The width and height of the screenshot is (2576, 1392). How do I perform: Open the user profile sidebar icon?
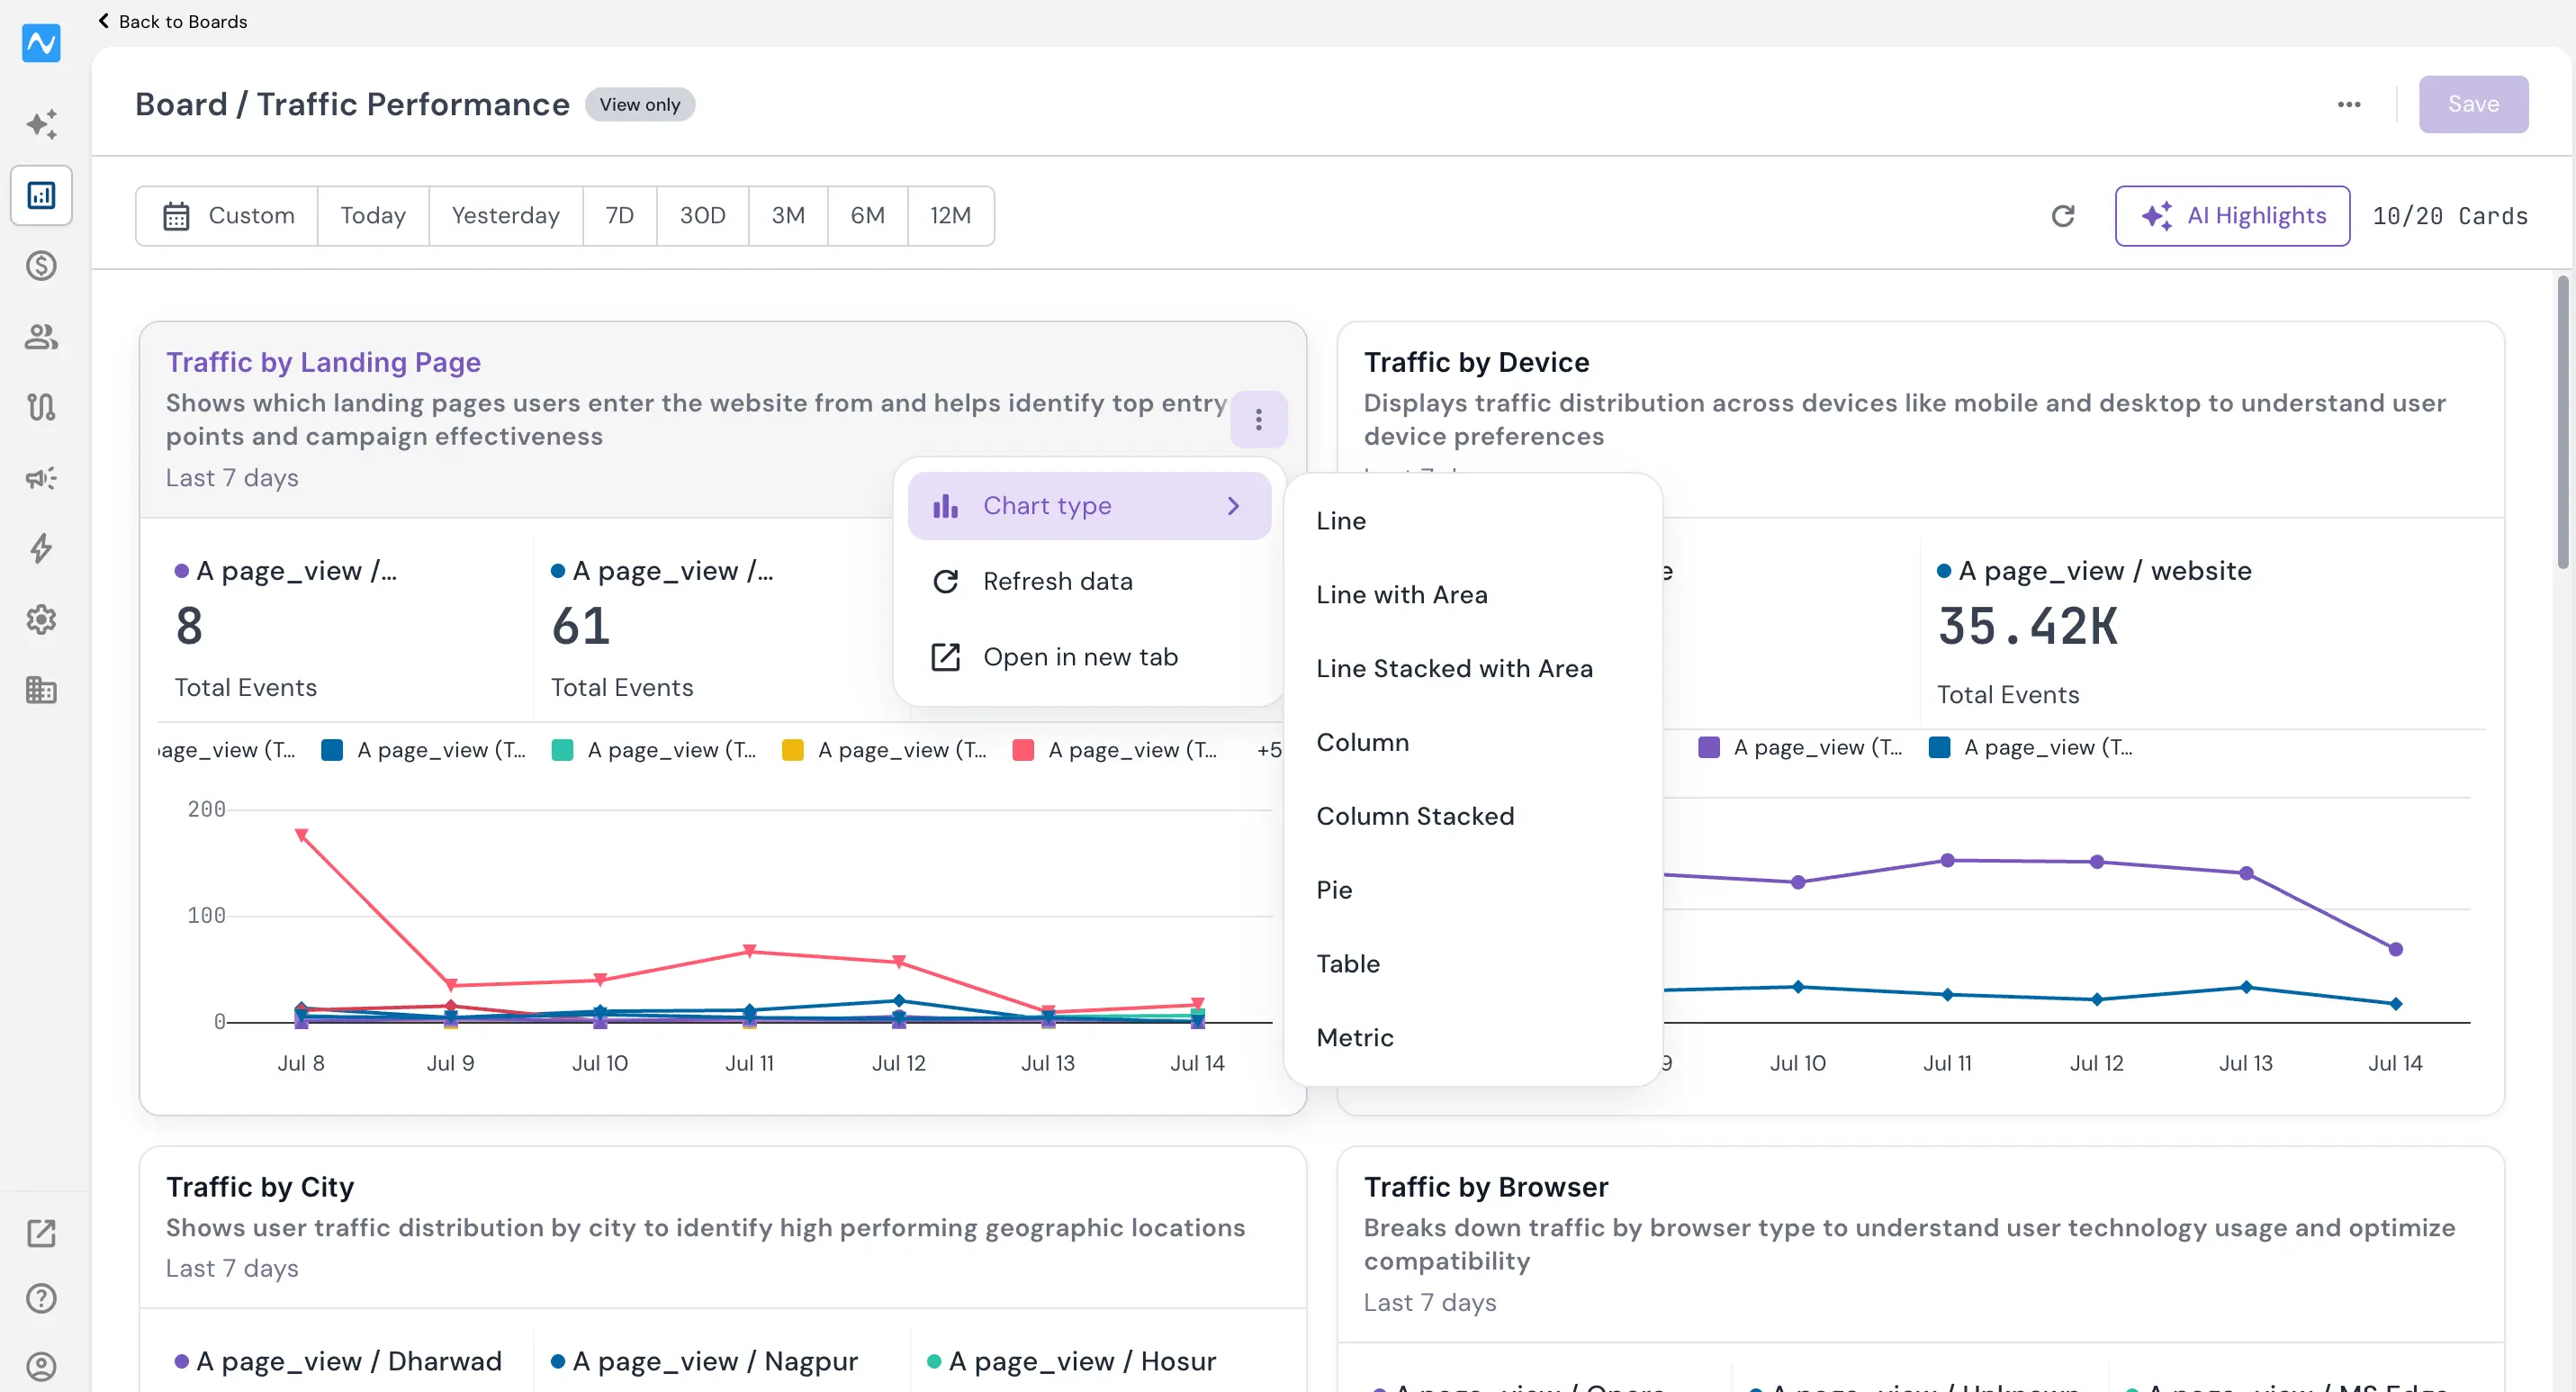pyautogui.click(x=41, y=1366)
